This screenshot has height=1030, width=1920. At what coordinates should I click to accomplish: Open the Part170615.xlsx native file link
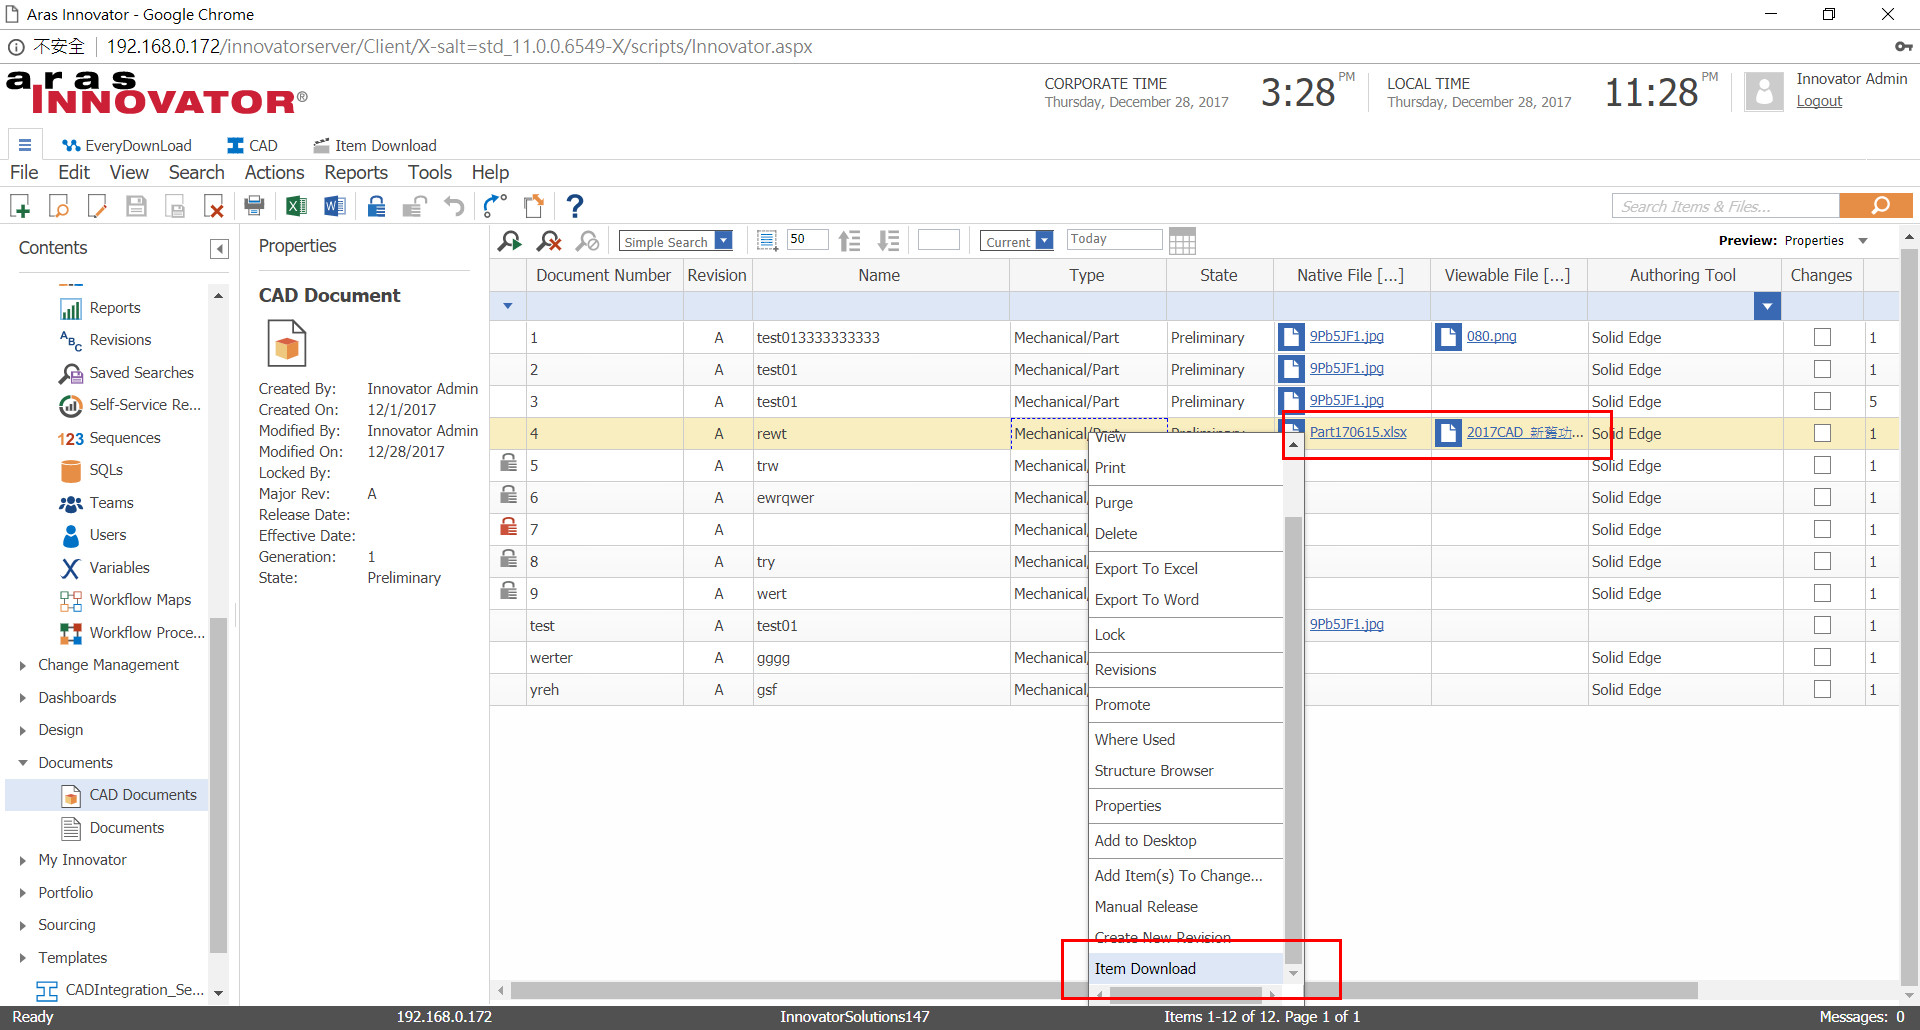pos(1358,432)
